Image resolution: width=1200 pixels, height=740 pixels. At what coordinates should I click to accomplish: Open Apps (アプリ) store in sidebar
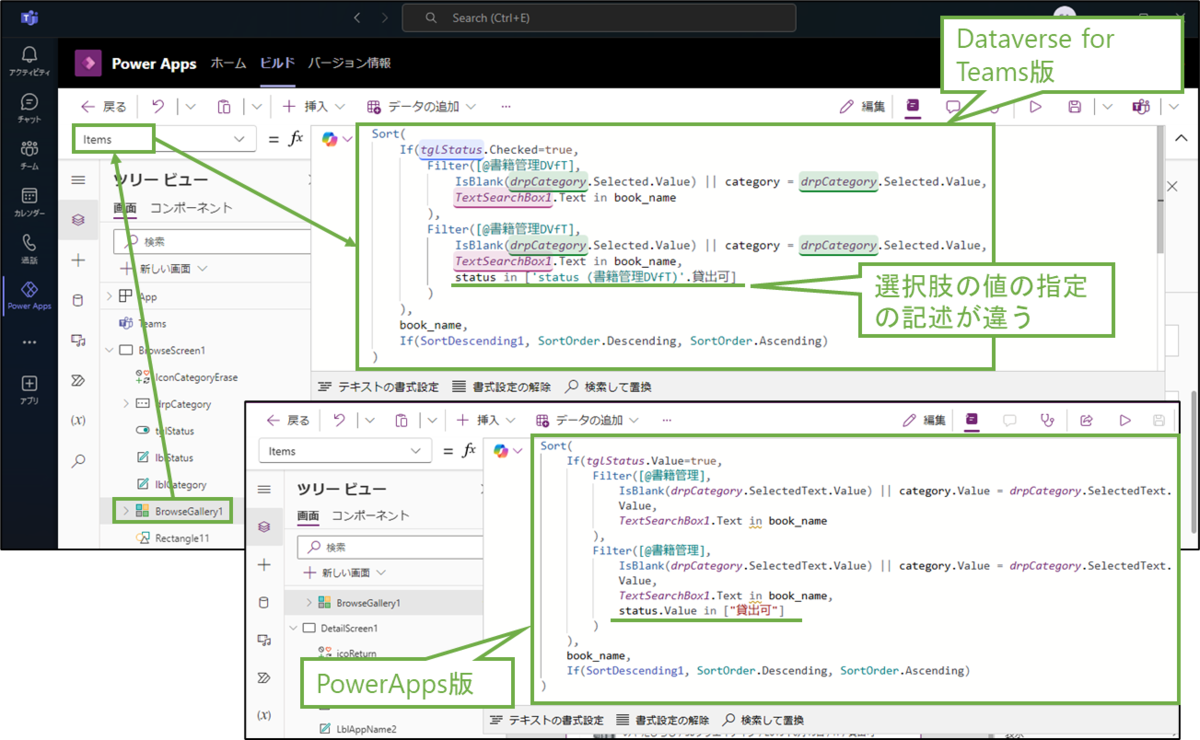tap(29, 389)
